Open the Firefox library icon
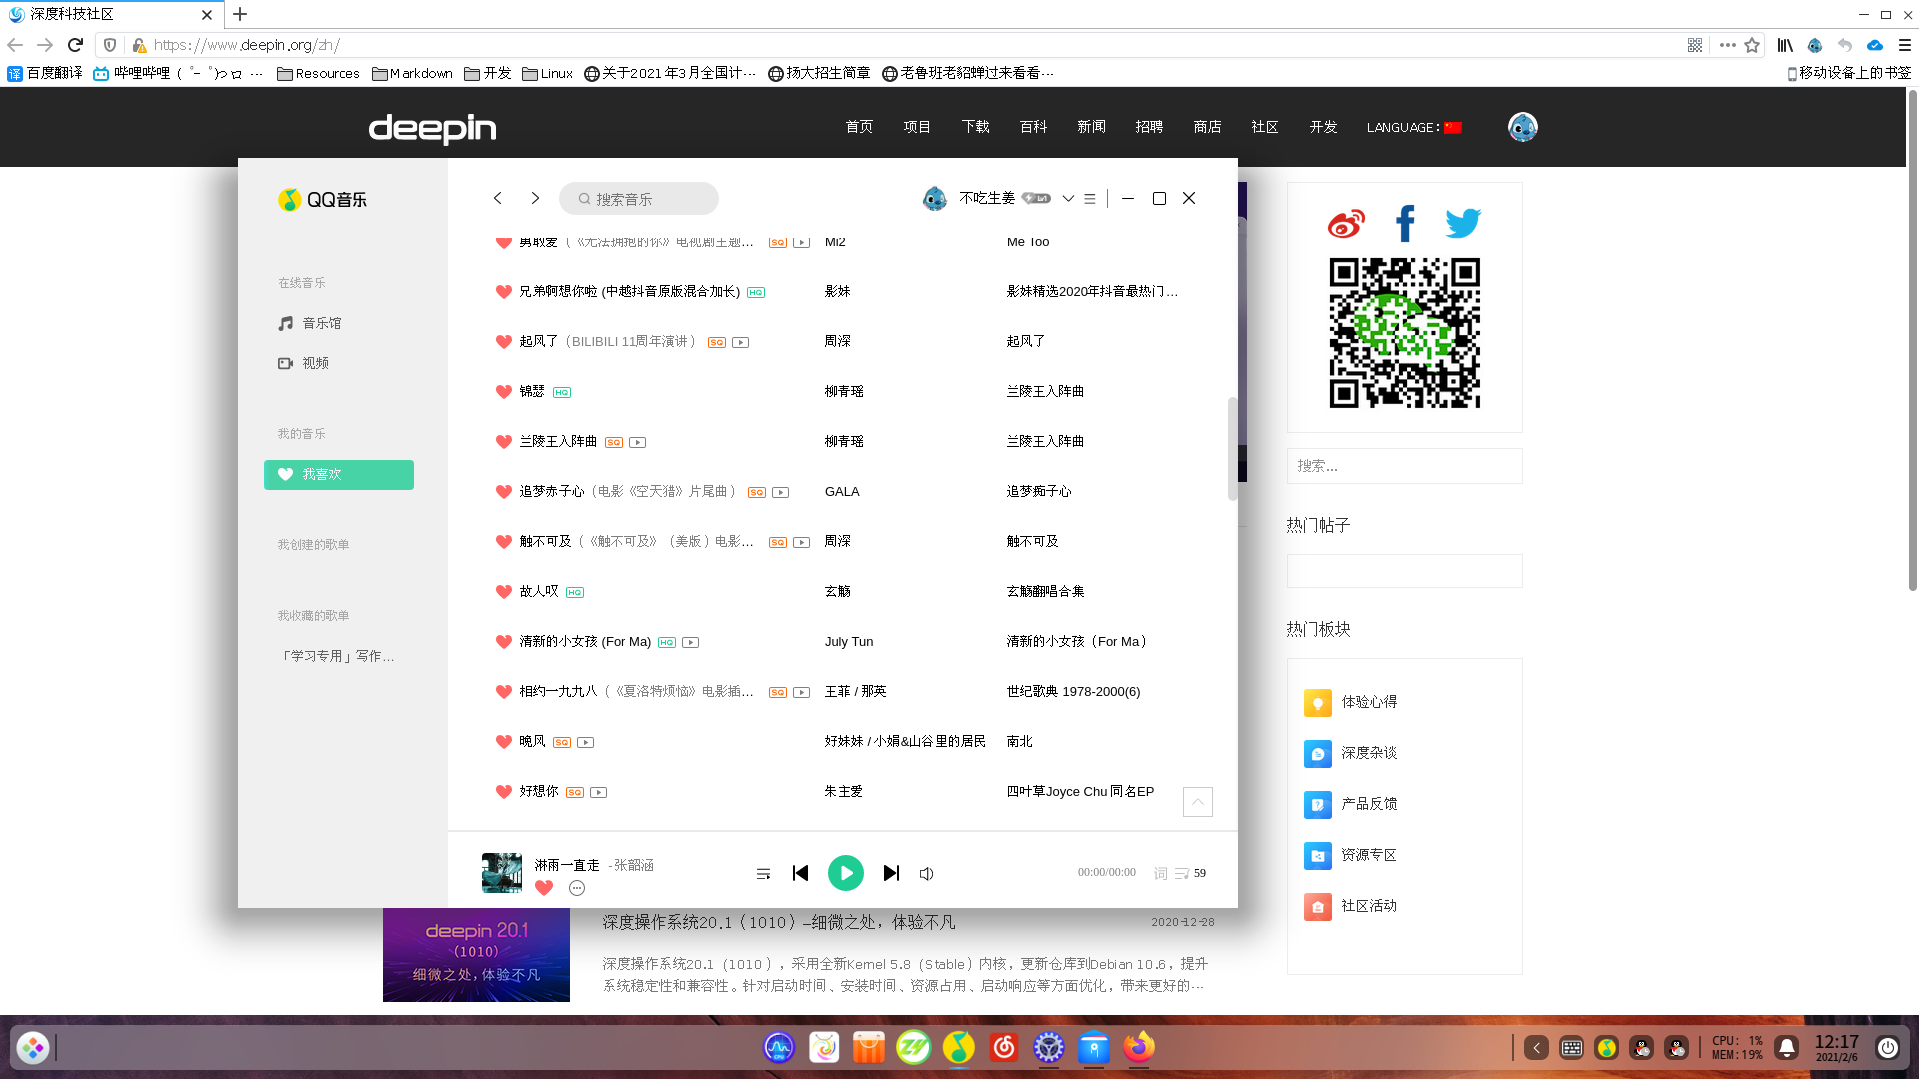The height and width of the screenshot is (1079, 1919). 1785,45
